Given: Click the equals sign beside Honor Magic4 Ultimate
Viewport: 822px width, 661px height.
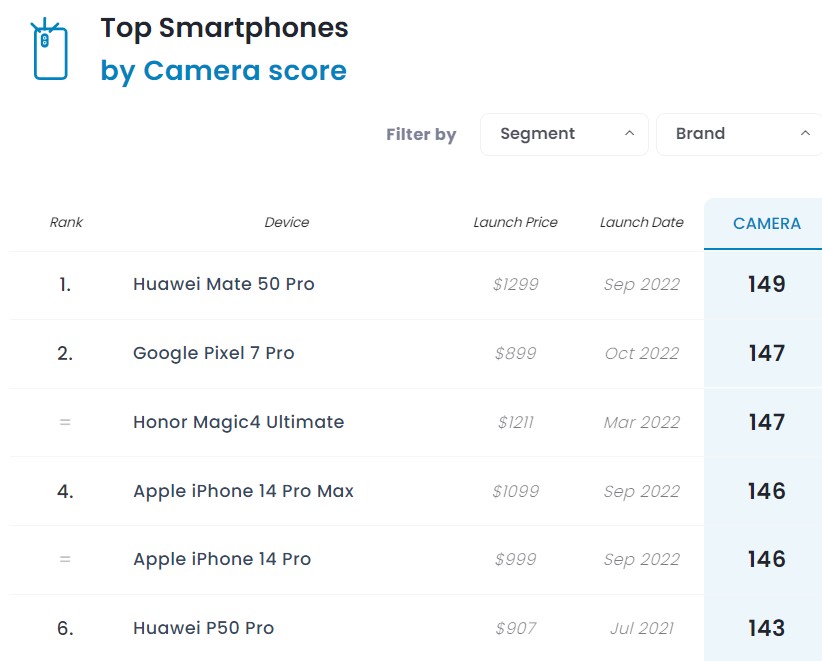Looking at the screenshot, I should [x=65, y=422].
